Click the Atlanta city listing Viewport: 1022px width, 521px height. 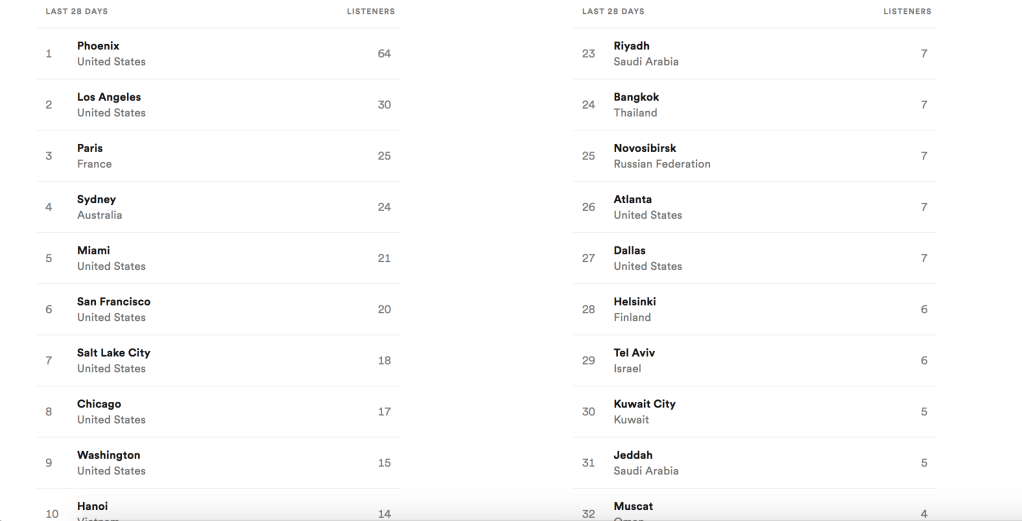(x=754, y=207)
